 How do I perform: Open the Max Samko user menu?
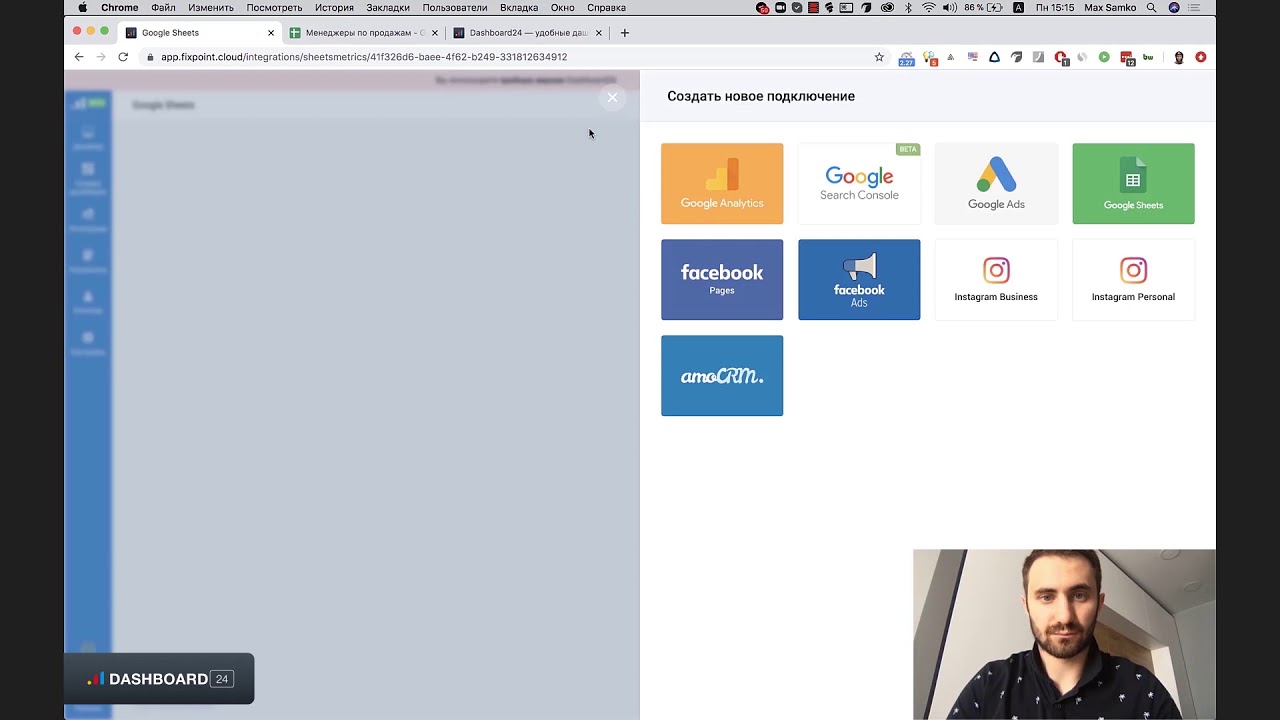(1110, 7)
